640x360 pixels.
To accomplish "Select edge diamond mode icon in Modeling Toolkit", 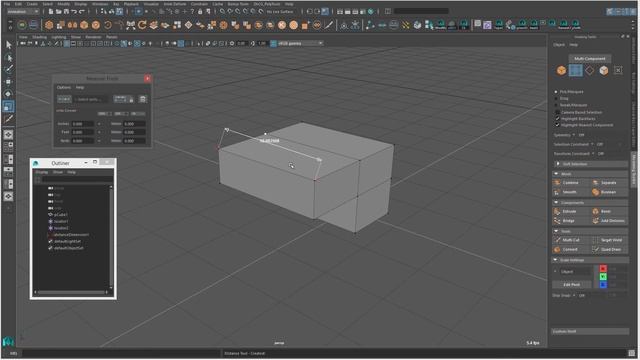I will point(590,71).
